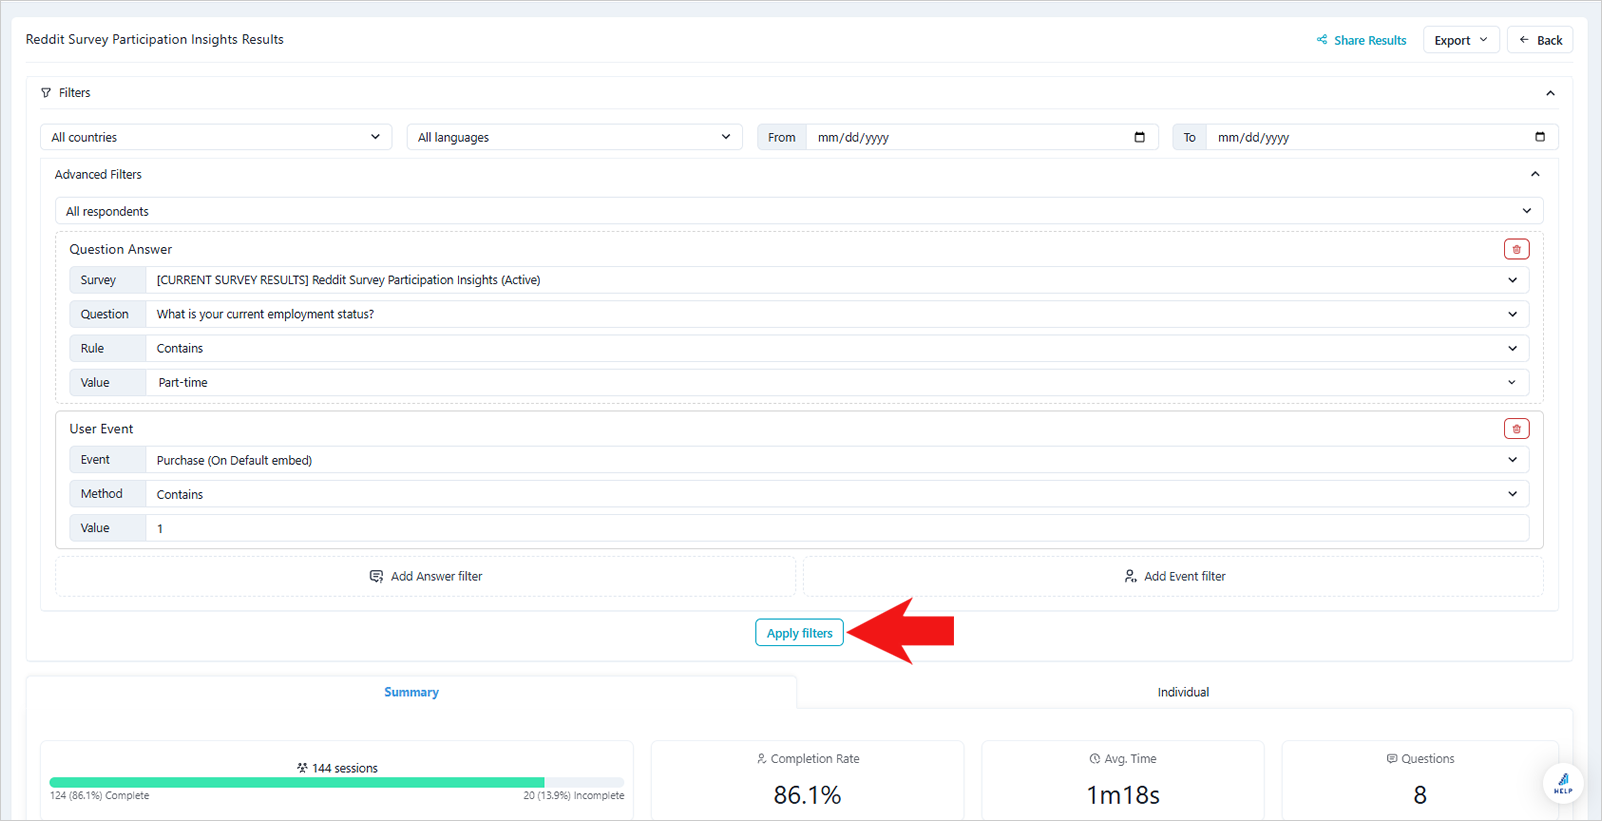
Task: Open the Value dropdown showing Part-time
Action: (837, 382)
